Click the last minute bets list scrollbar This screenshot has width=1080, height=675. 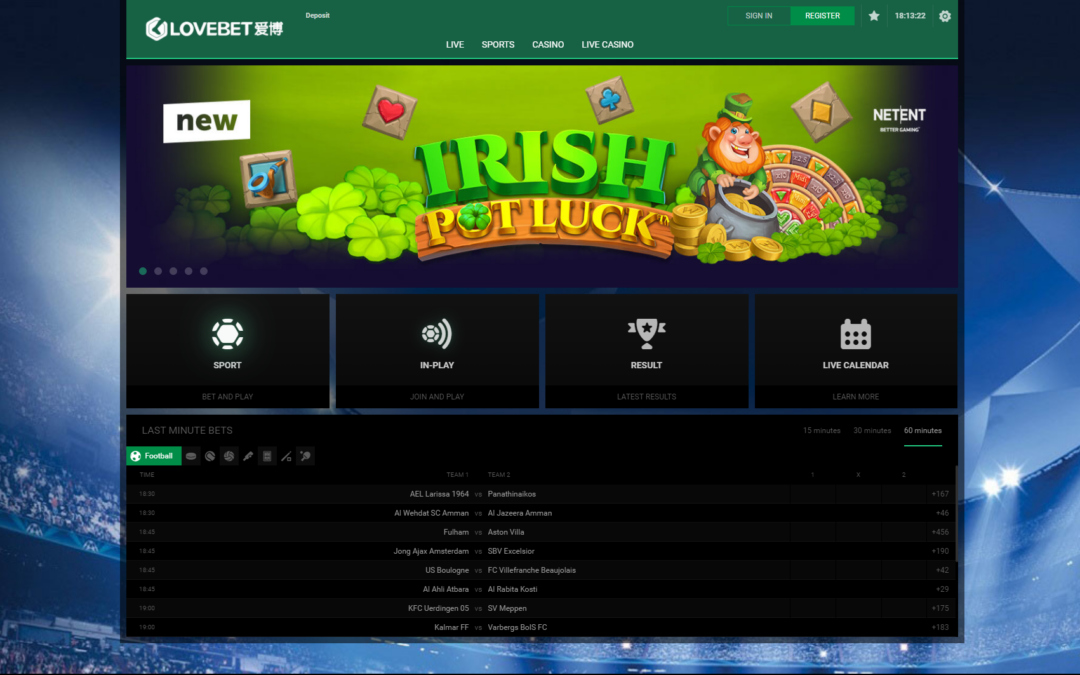(956, 513)
